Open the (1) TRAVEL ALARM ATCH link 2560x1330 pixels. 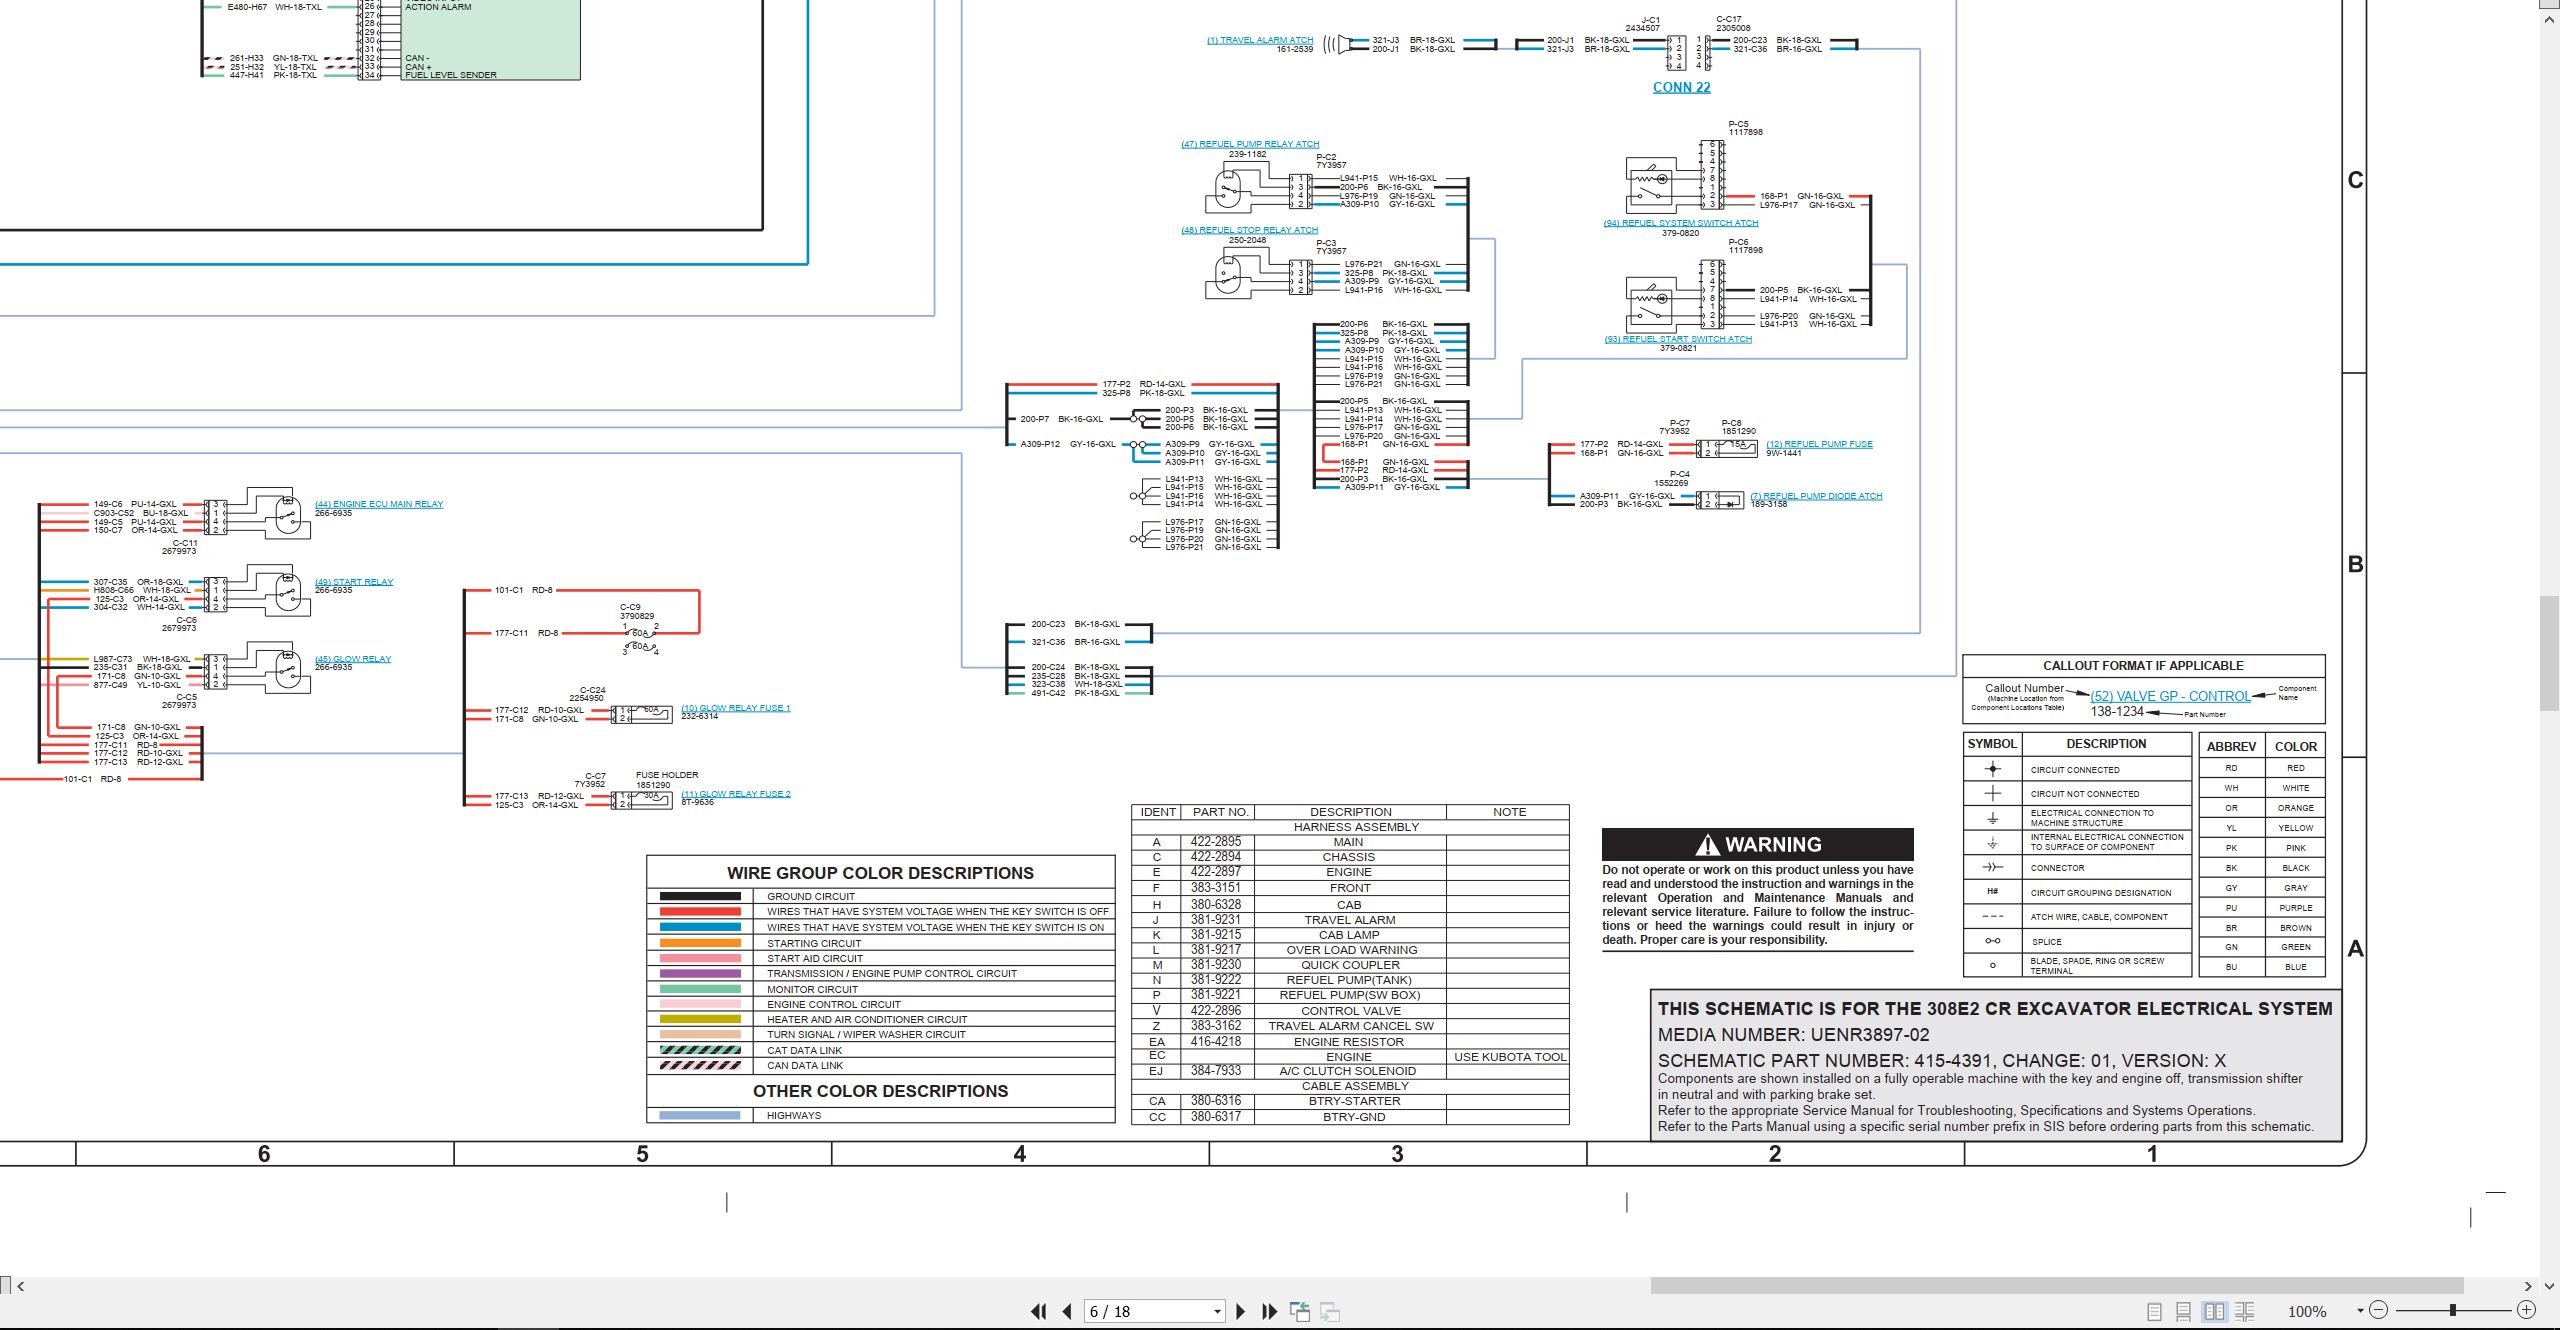pyautogui.click(x=1259, y=41)
